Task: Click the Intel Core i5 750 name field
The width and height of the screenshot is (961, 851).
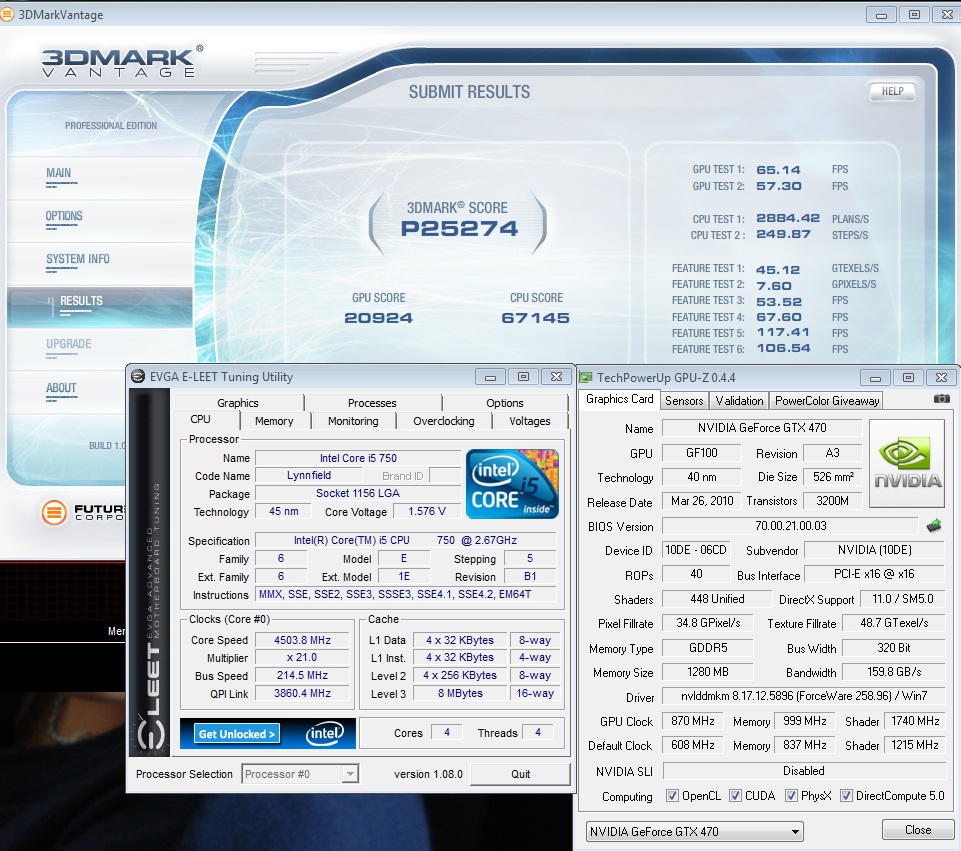Action: click(x=358, y=458)
